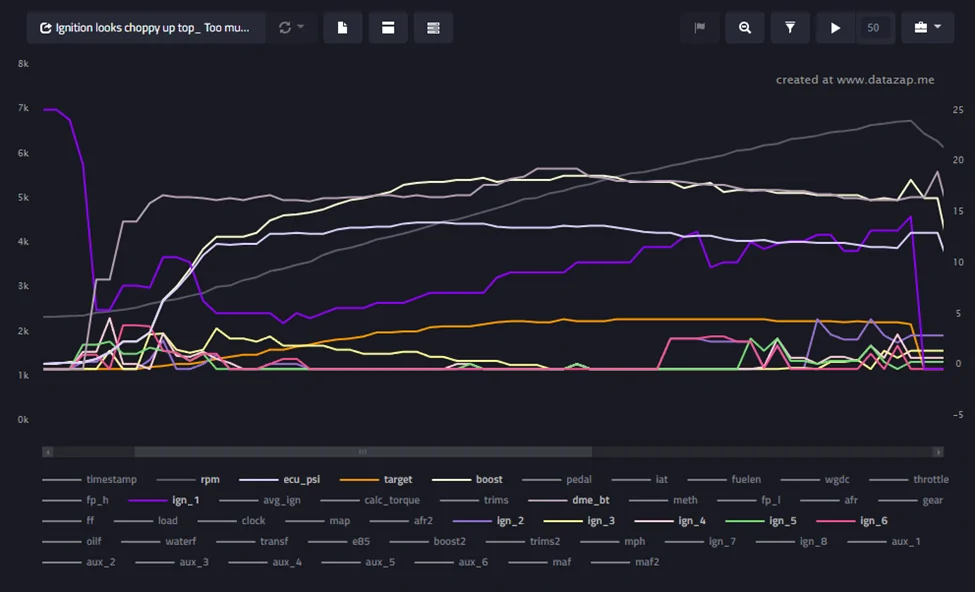975x592 pixels.
Task: Show the avg_ign series
Action: (x=260, y=500)
